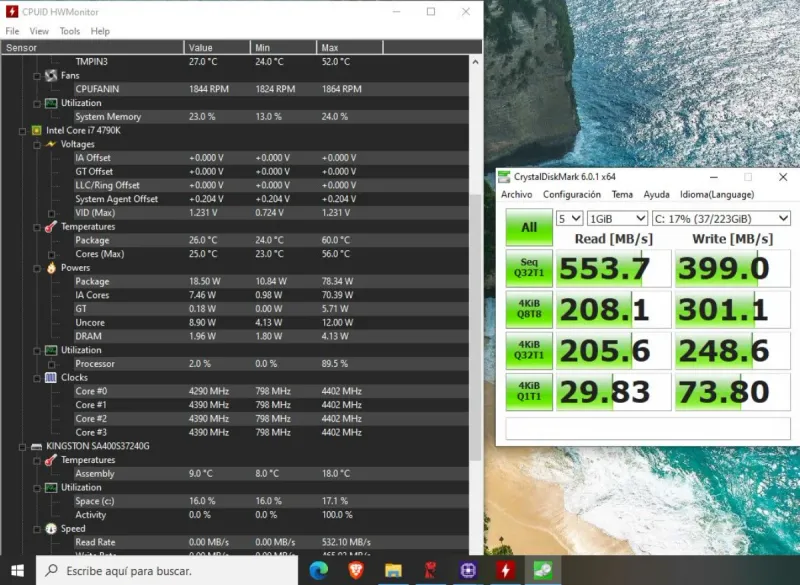The height and width of the screenshot is (585, 800).
Task: Click the Kingston Temperatures thermometer icon
Action: point(51,460)
